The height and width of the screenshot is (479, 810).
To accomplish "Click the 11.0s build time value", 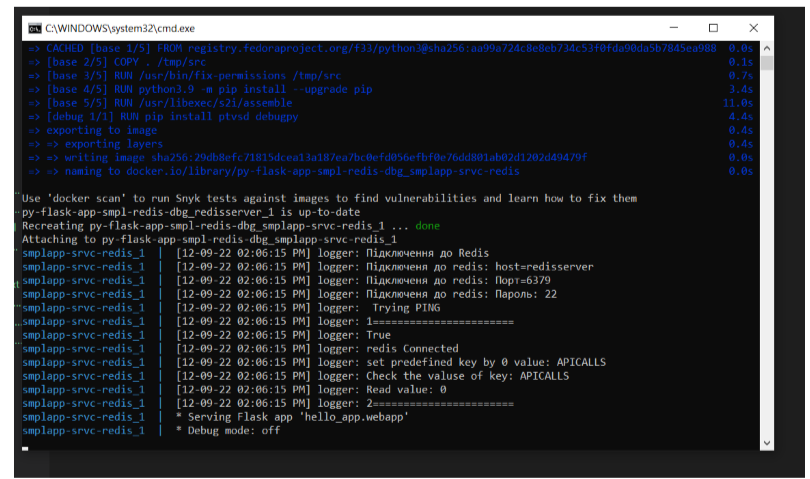I will pyautogui.click(x=737, y=103).
